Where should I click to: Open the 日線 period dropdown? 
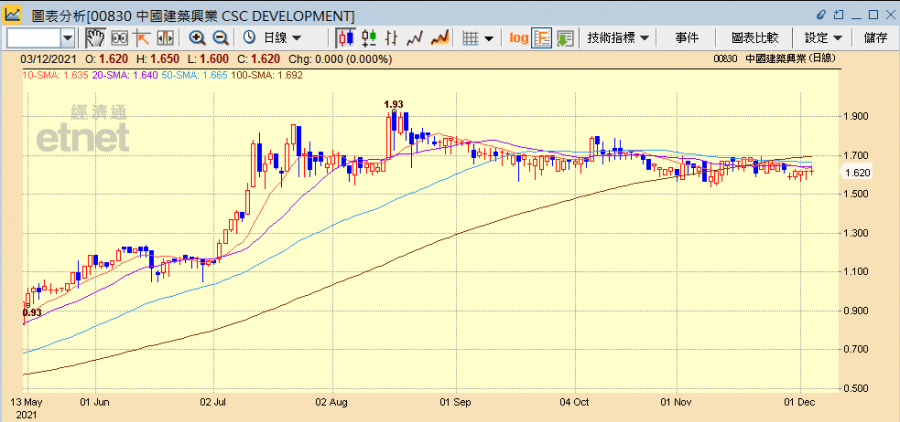278,38
